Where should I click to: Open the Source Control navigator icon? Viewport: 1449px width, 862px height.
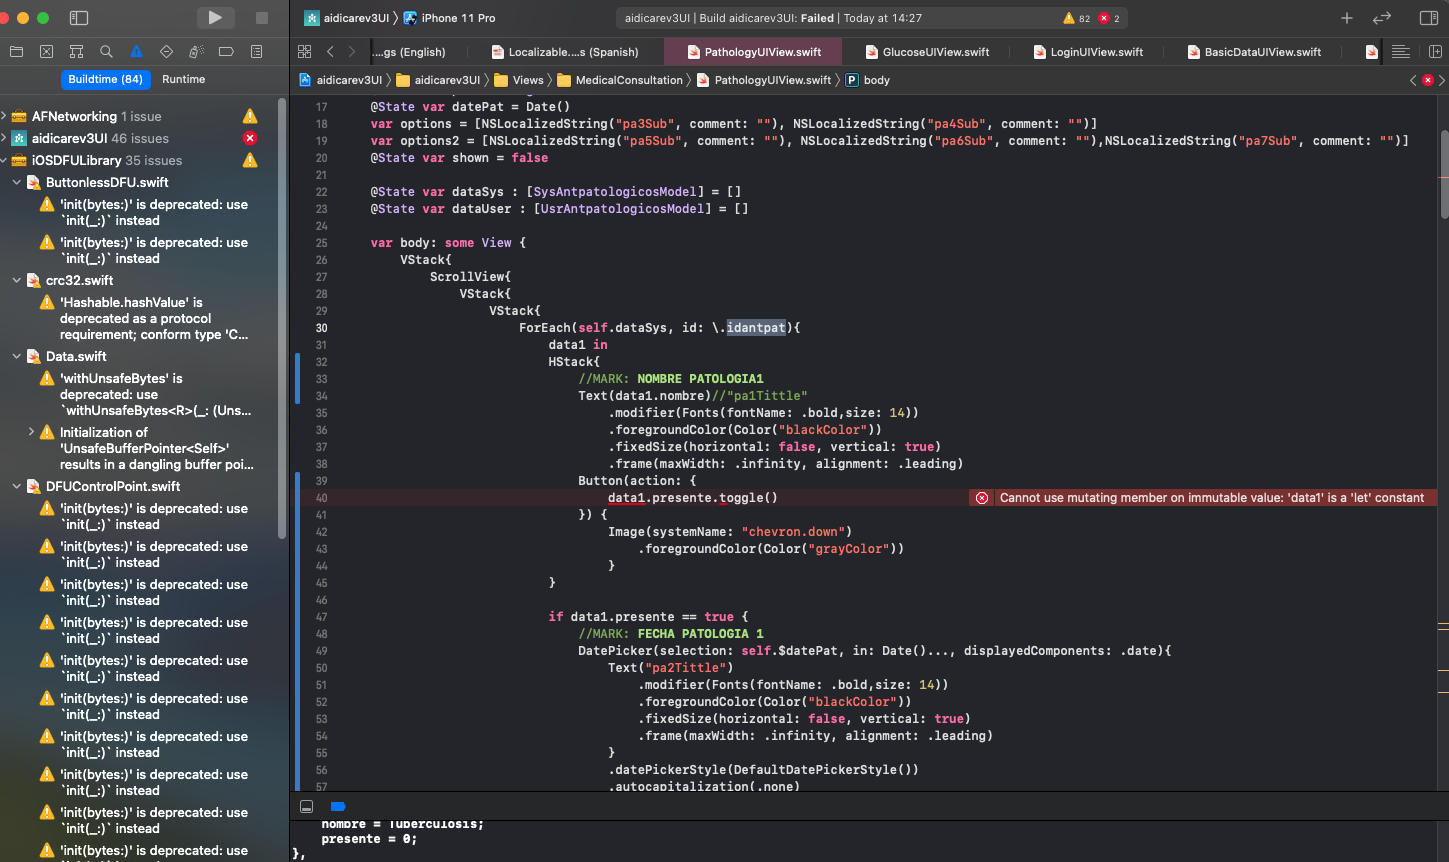[x=46, y=51]
